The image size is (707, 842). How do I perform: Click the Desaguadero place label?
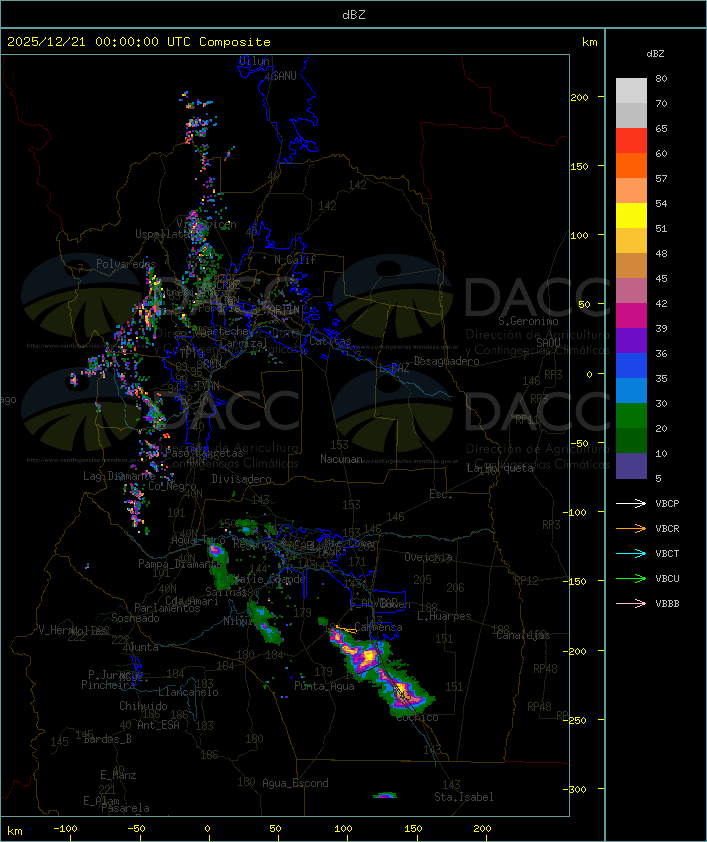pyautogui.click(x=446, y=361)
